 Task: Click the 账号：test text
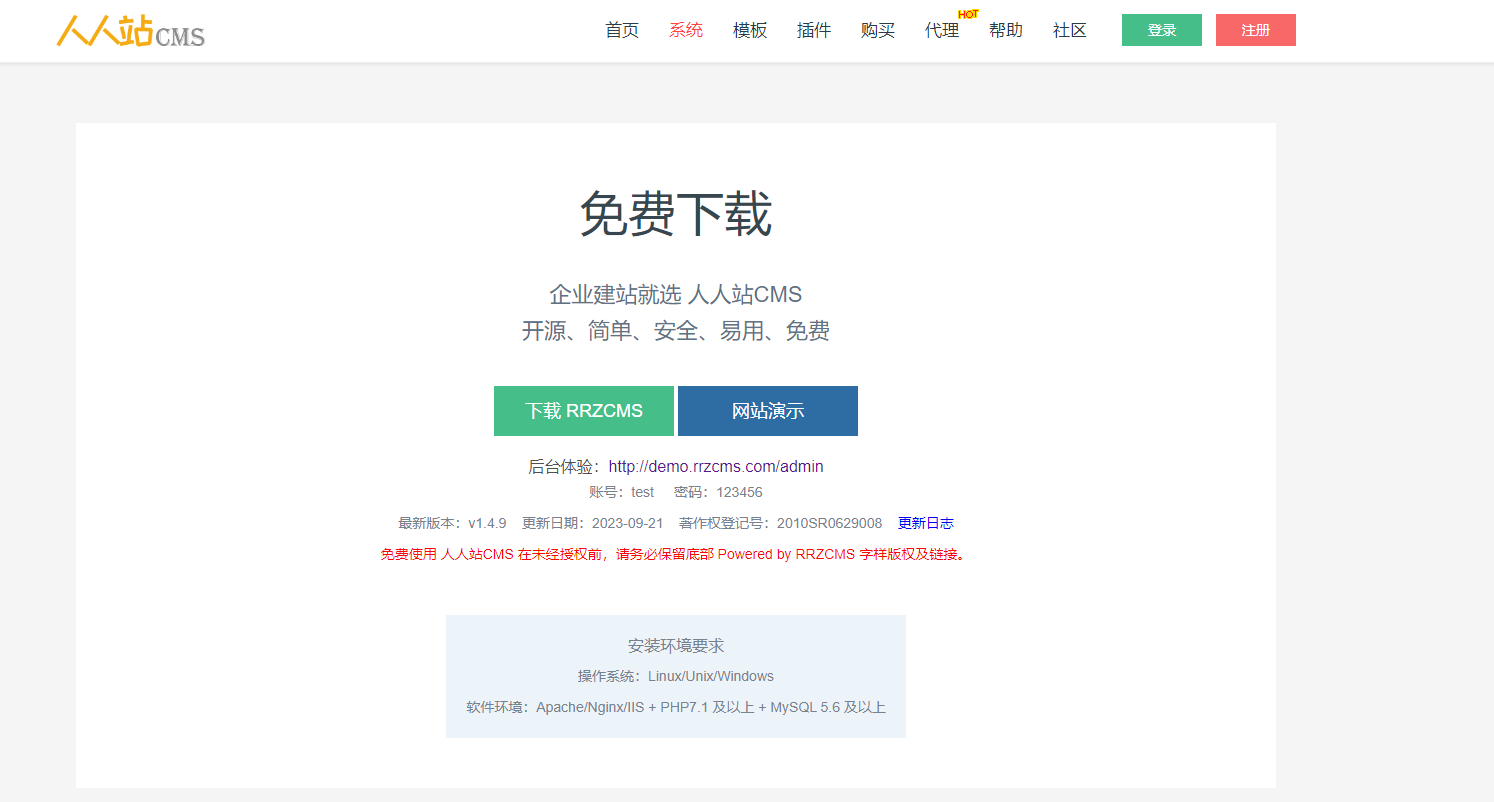pos(622,492)
